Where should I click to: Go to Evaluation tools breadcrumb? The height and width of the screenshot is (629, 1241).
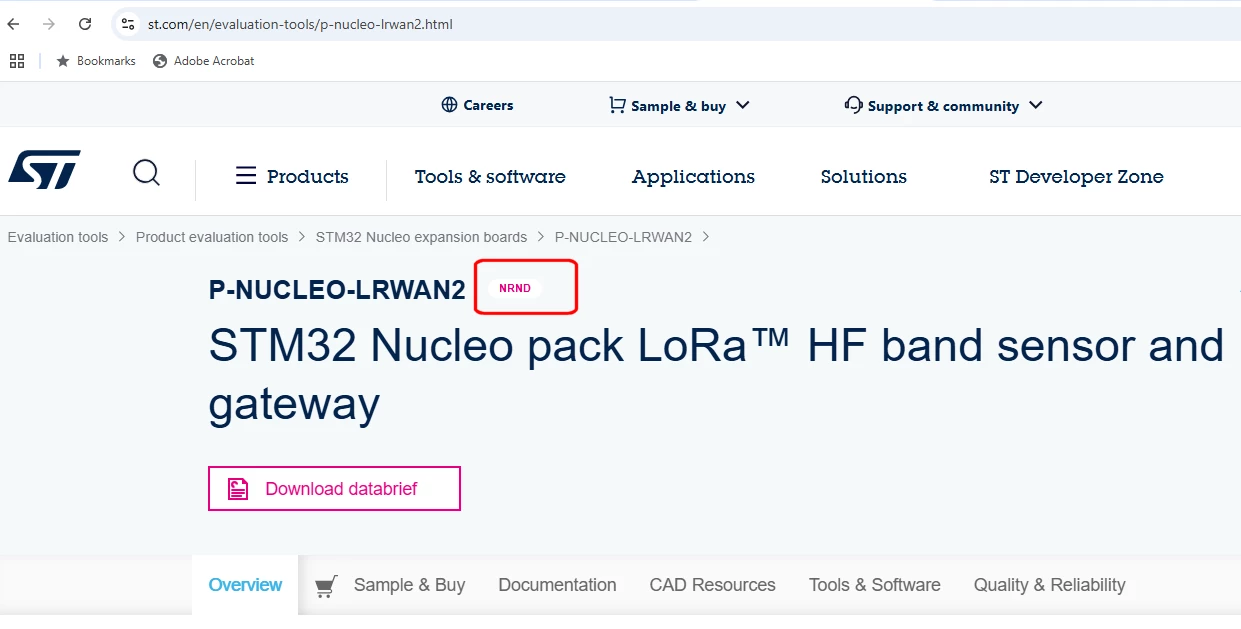point(58,237)
